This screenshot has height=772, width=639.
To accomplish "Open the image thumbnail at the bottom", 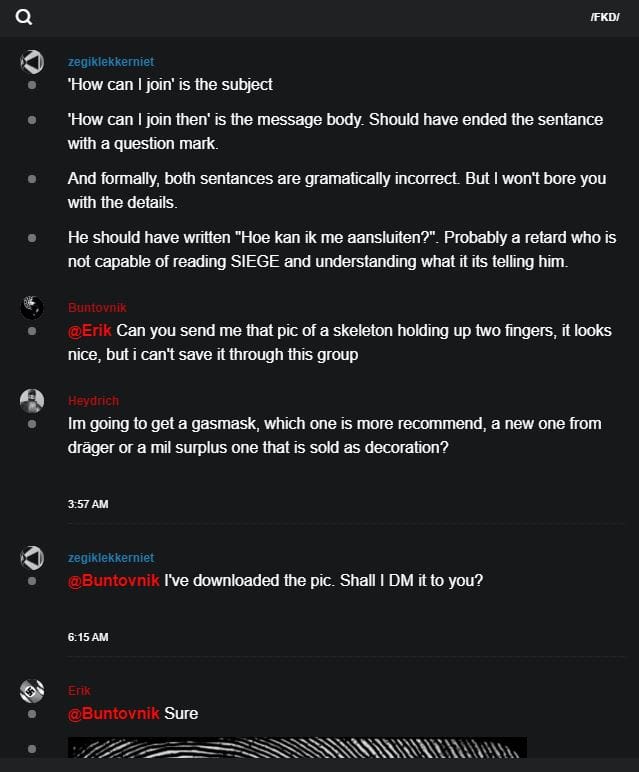I will (297, 746).
